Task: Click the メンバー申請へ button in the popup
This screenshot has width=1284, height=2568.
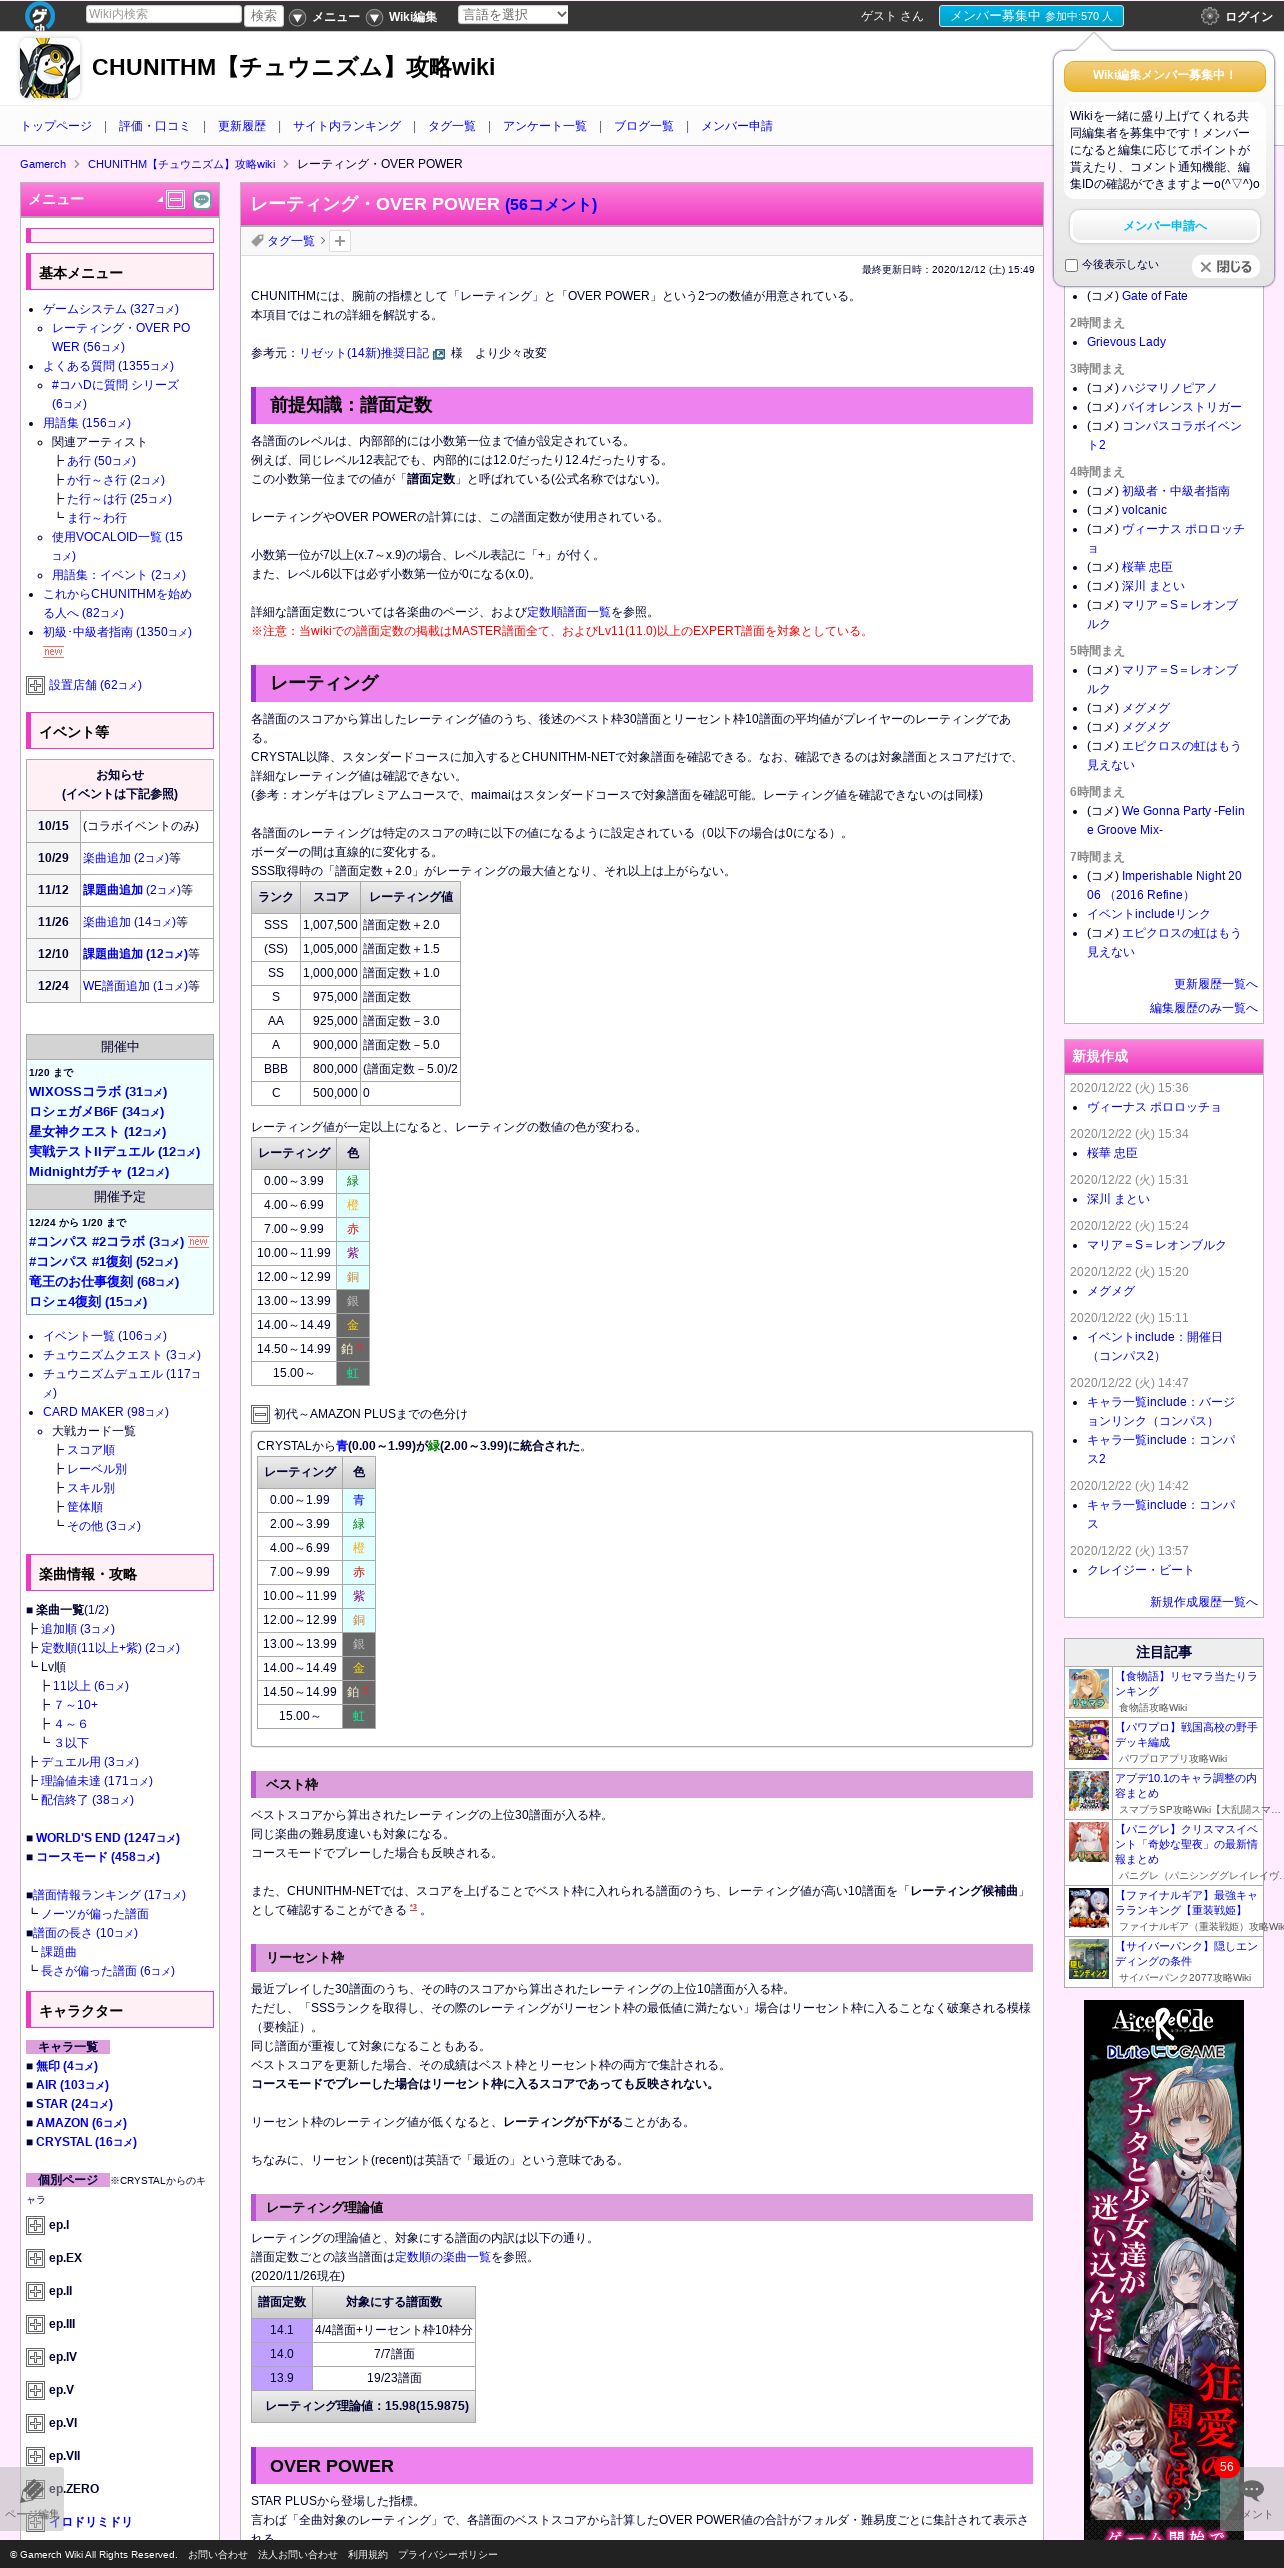Action: click(x=1165, y=226)
